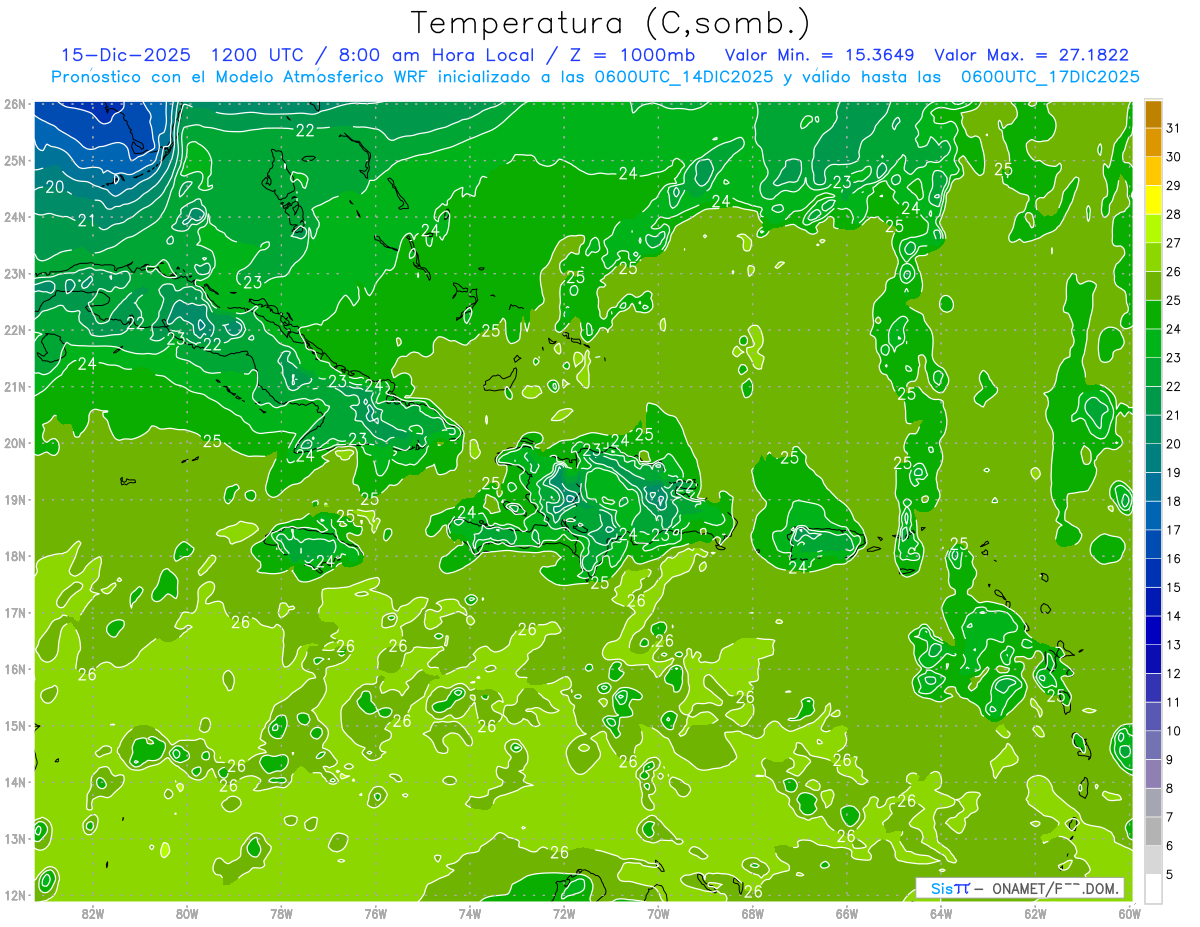Viewport: 1200px width, 927px height.
Task: Click the 74W longitude axis label
Action: click(x=470, y=913)
